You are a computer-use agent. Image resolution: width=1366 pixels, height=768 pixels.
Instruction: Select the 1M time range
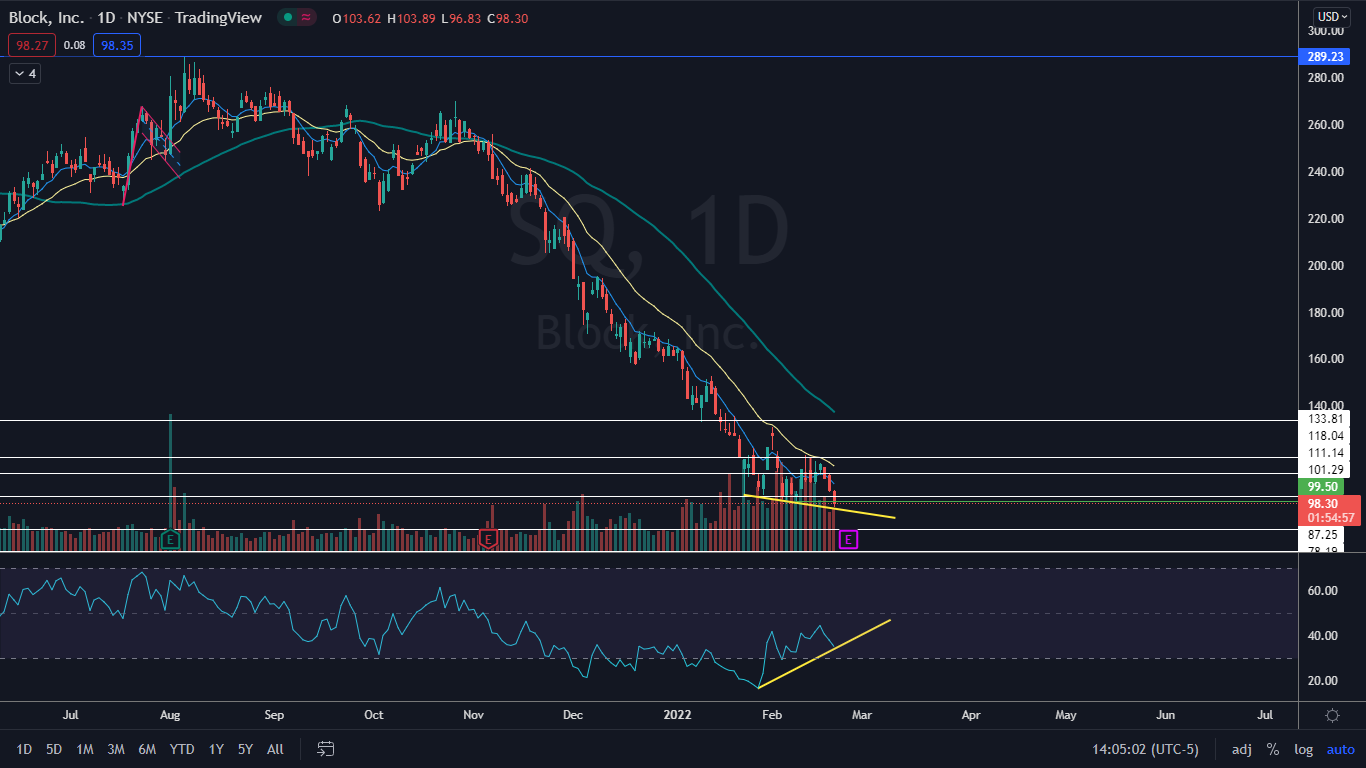[x=85, y=749]
